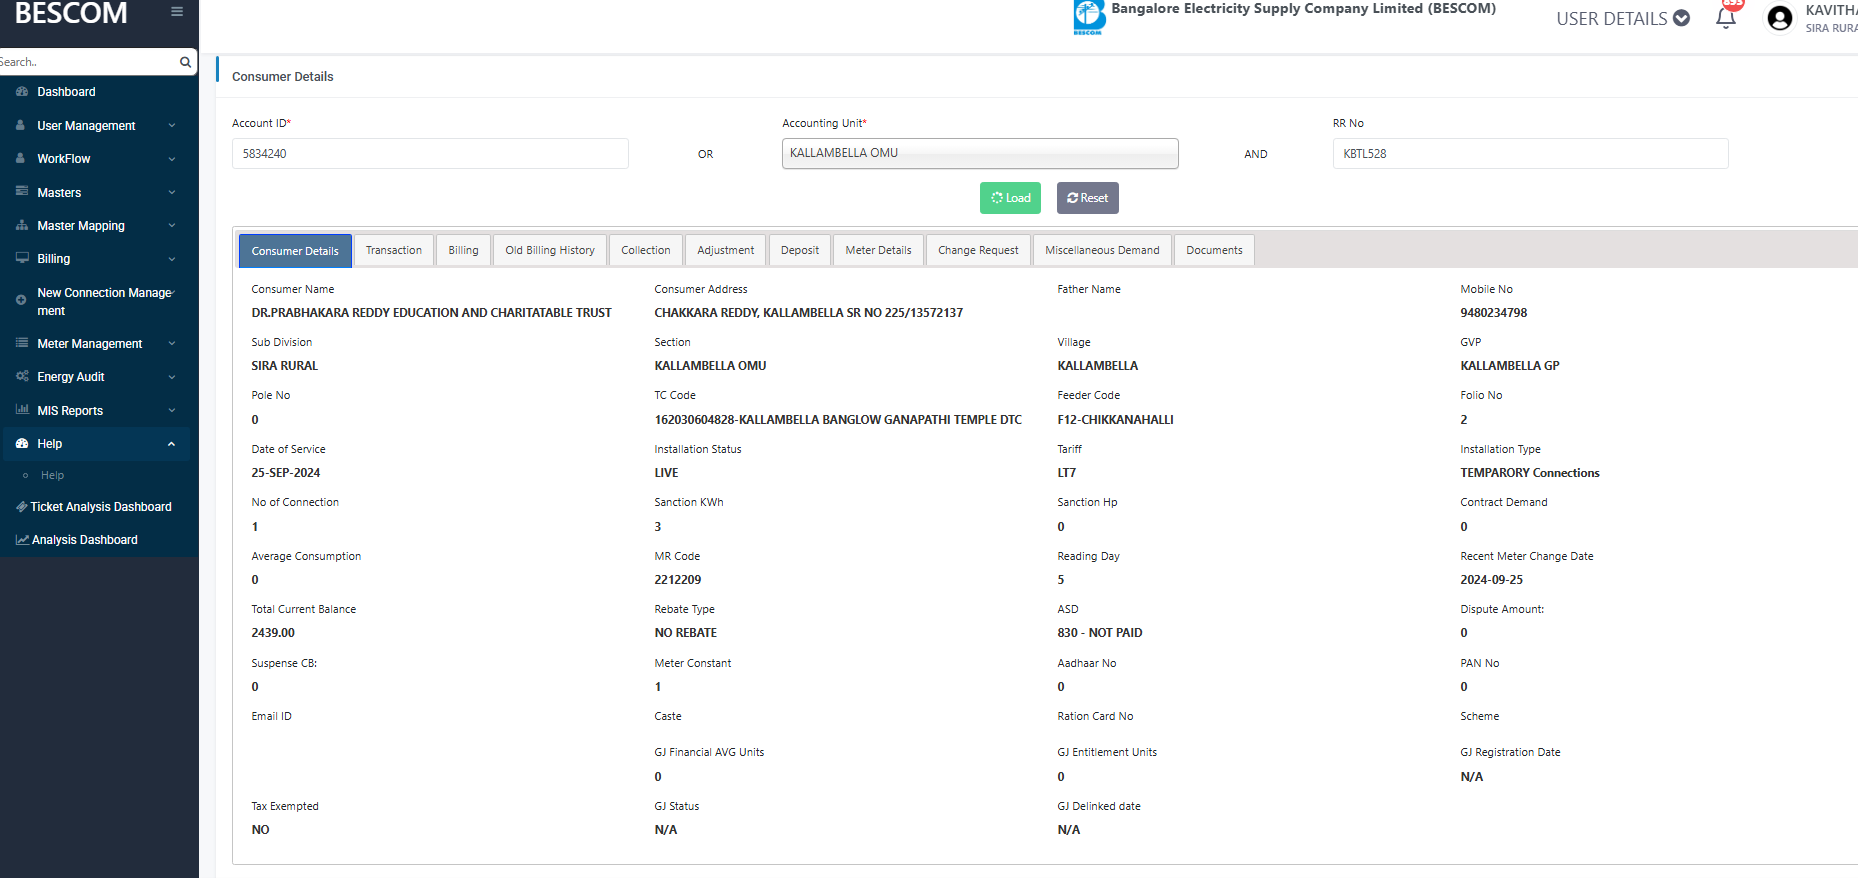Click the Reset button
The image size is (1858, 878).
(1088, 198)
